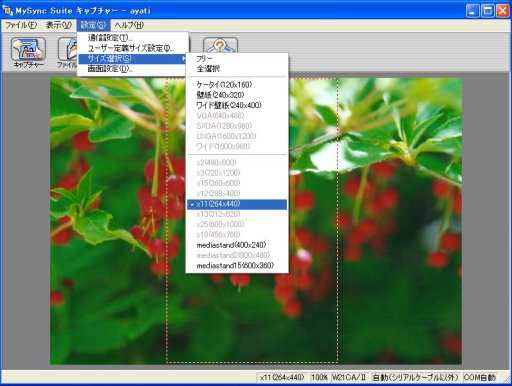Viewport: 512px width, 386px height.
Task: Click COM自動 status bar entry
Action: pyautogui.click(x=479, y=377)
